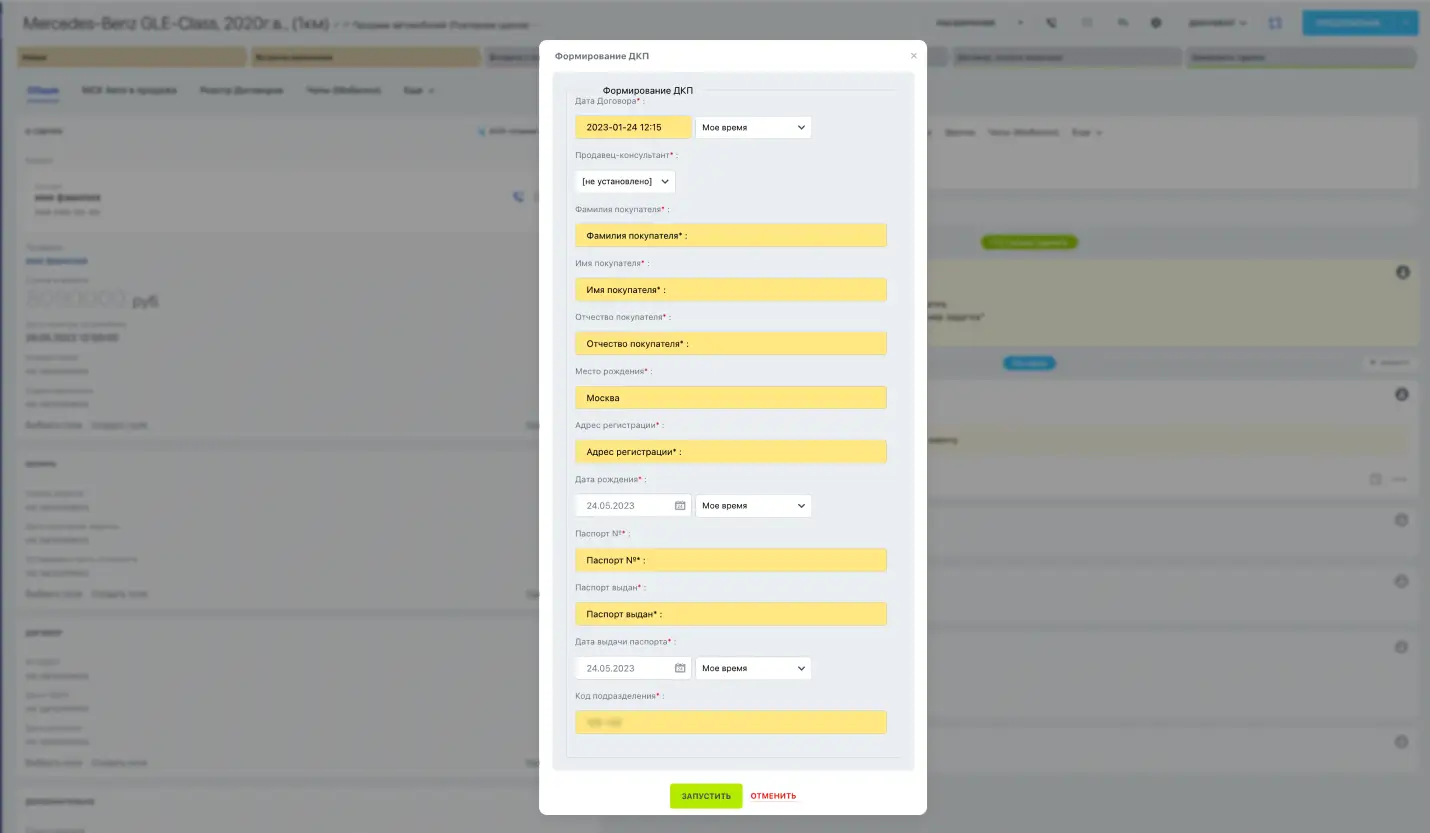Click the Отчество покупателя input field
Image resolution: width=1430 pixels, height=833 pixels.
[731, 343]
